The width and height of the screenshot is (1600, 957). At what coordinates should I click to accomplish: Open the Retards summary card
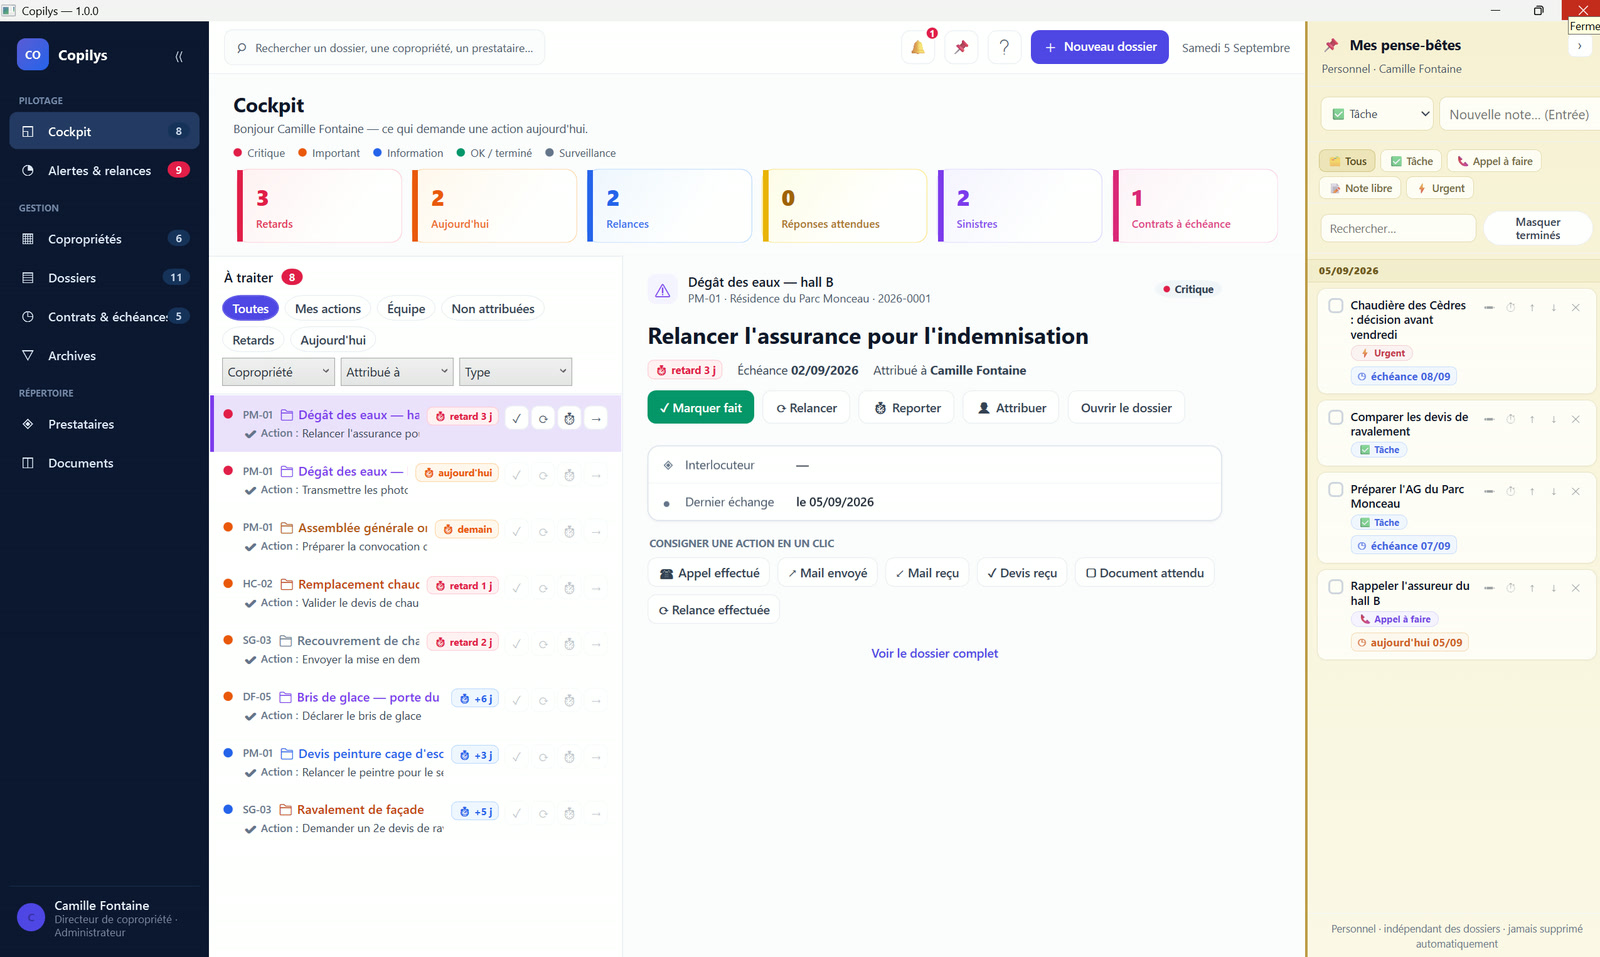319,206
